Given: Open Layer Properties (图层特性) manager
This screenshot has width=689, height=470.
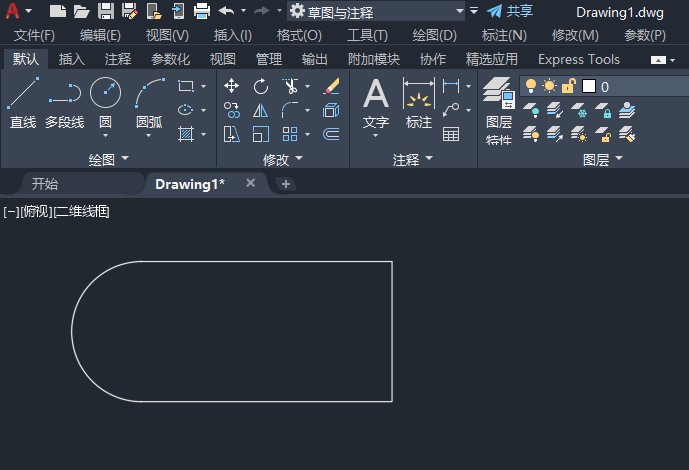Looking at the screenshot, I should (x=499, y=110).
